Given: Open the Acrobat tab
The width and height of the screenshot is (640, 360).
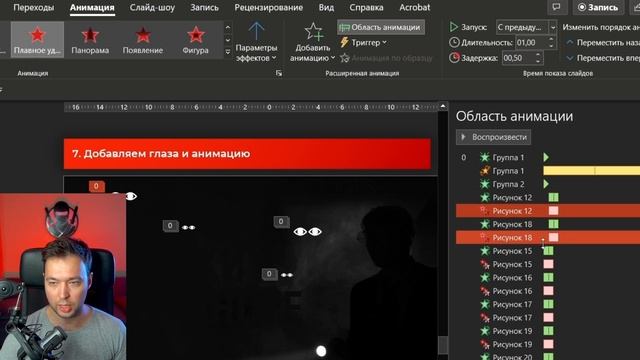Looking at the screenshot, I should (x=415, y=7).
